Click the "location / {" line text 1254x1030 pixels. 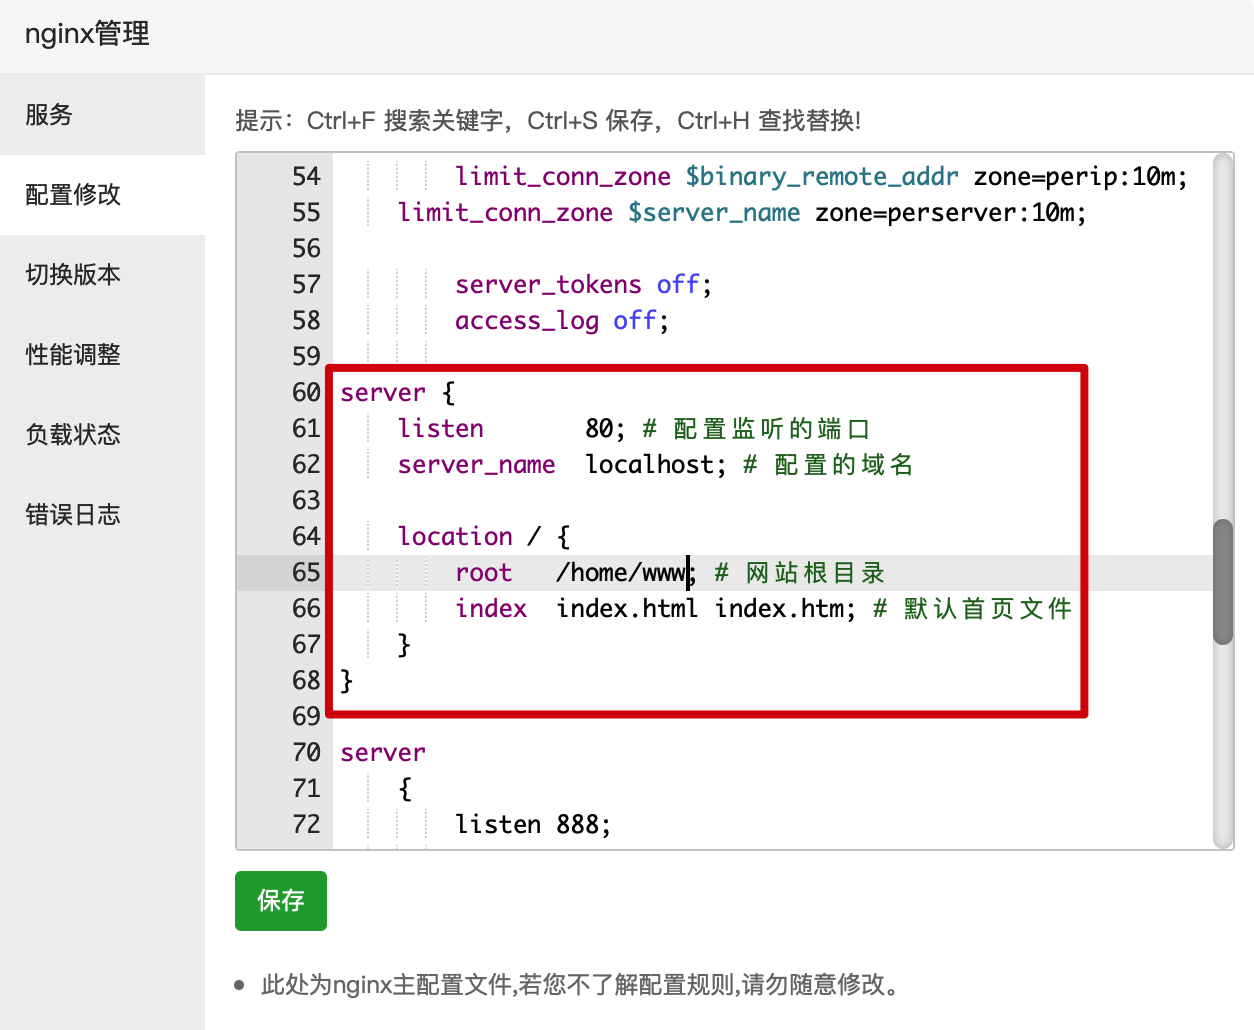[483, 537]
